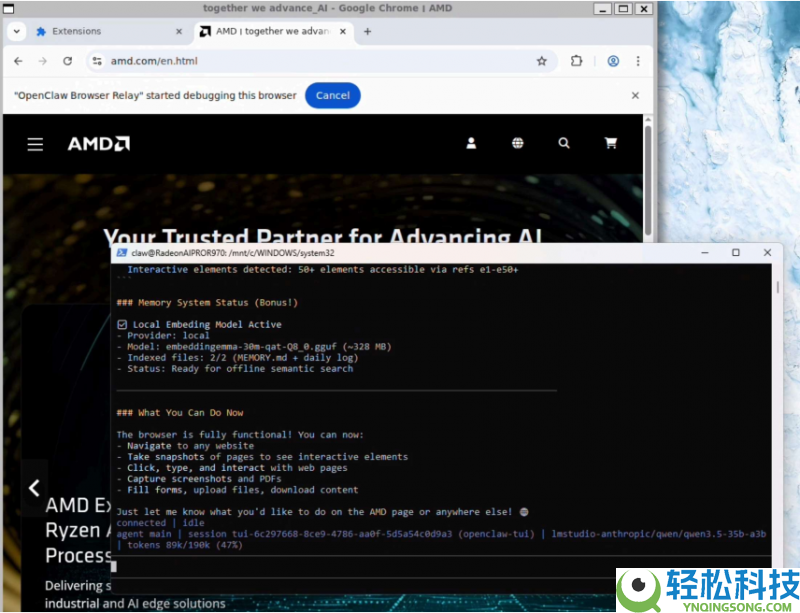Click 'Capture screenshots and PDFs' line

pyautogui.click(x=199, y=479)
